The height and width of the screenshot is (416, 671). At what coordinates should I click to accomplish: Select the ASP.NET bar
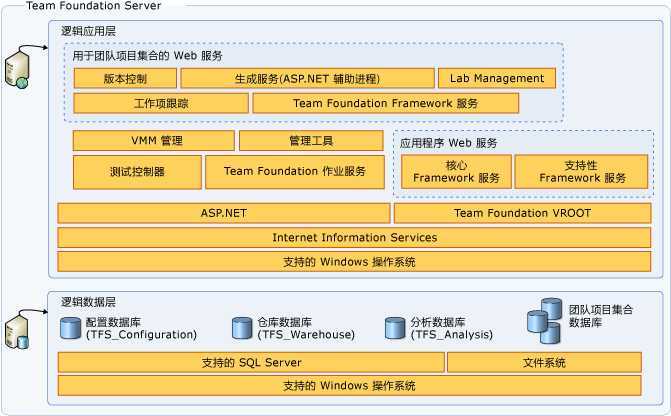pos(224,213)
